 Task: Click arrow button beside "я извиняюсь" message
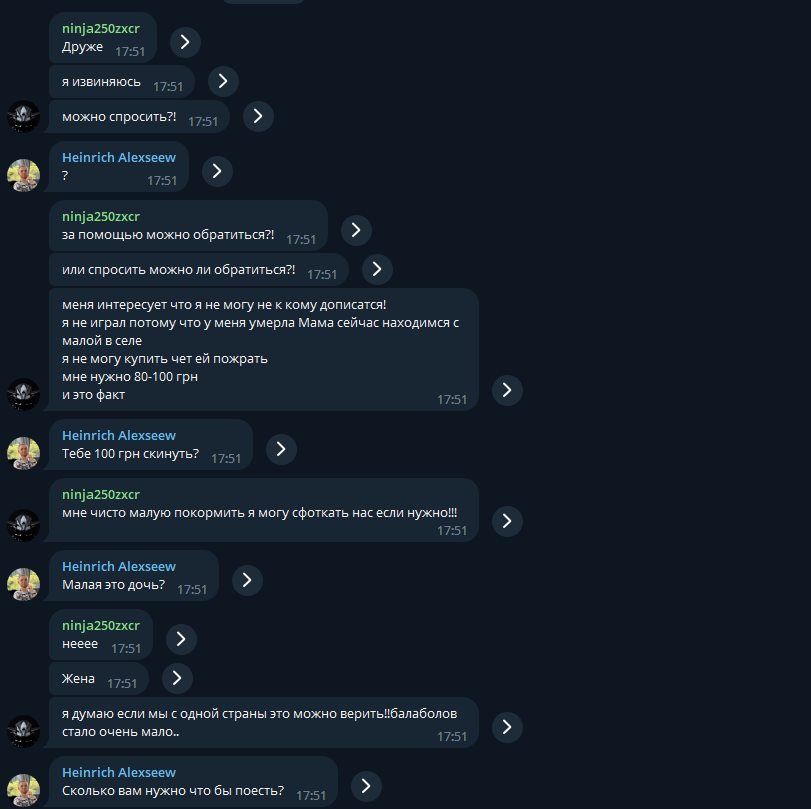click(223, 81)
